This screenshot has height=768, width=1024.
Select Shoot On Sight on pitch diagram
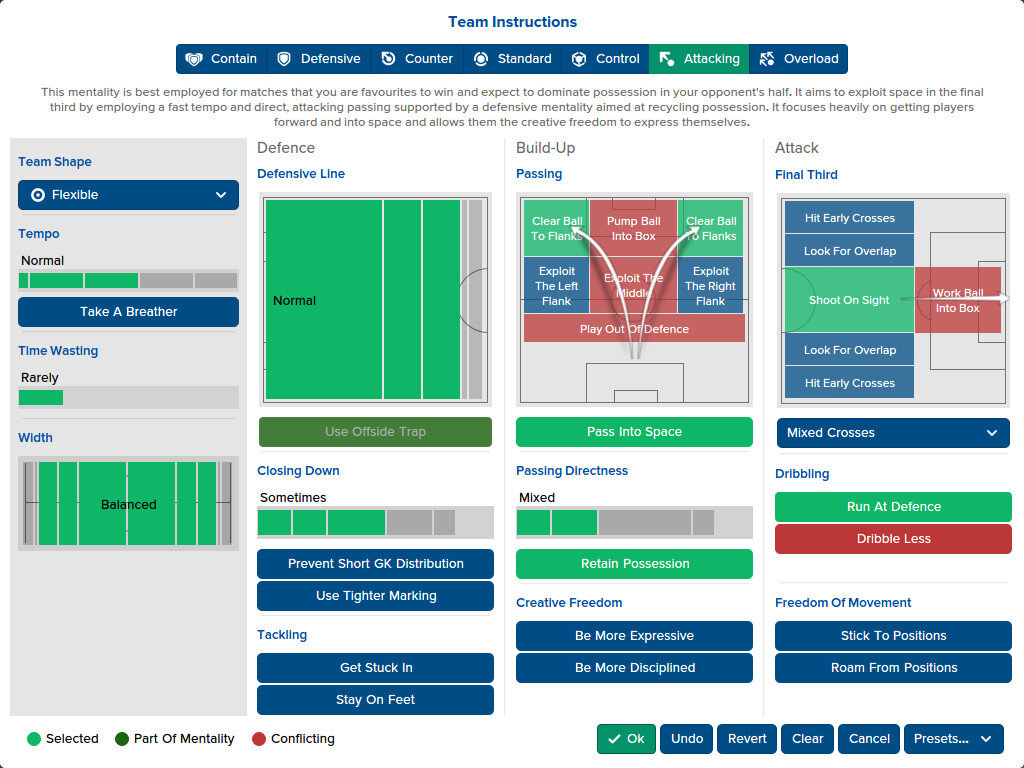click(849, 300)
